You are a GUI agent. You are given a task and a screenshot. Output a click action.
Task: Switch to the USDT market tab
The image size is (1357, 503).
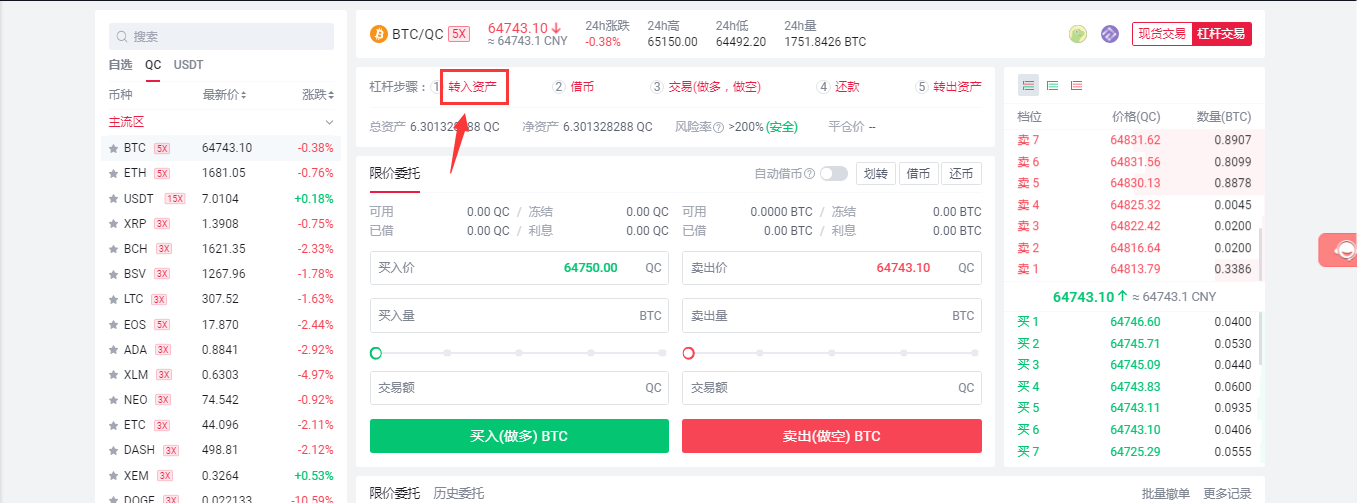tap(188, 64)
